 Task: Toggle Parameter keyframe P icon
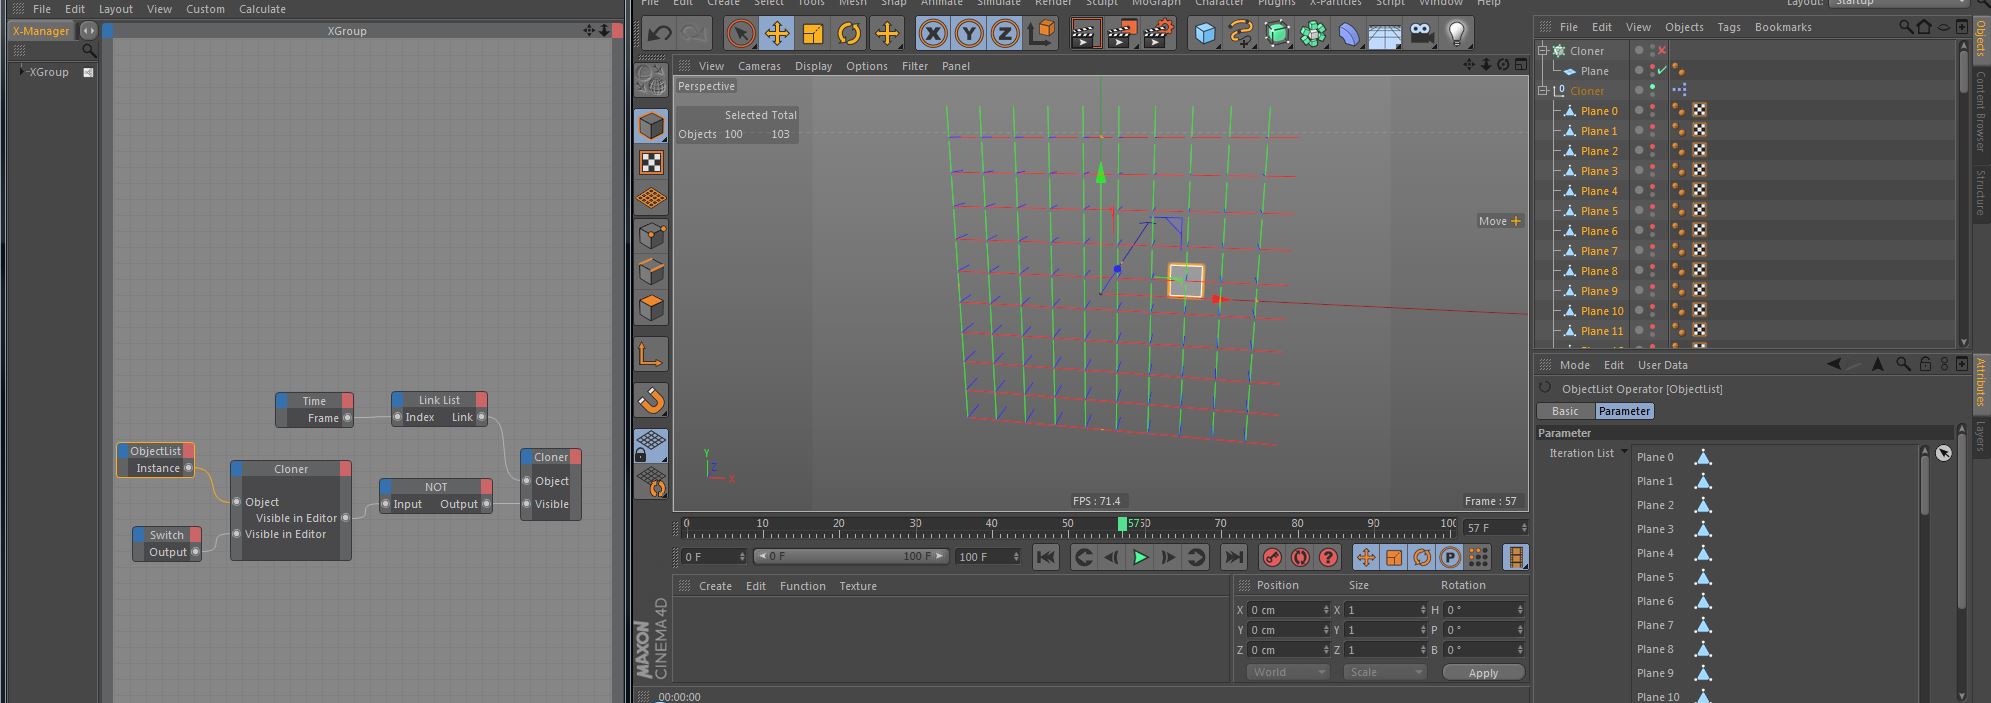pyautogui.click(x=1450, y=557)
